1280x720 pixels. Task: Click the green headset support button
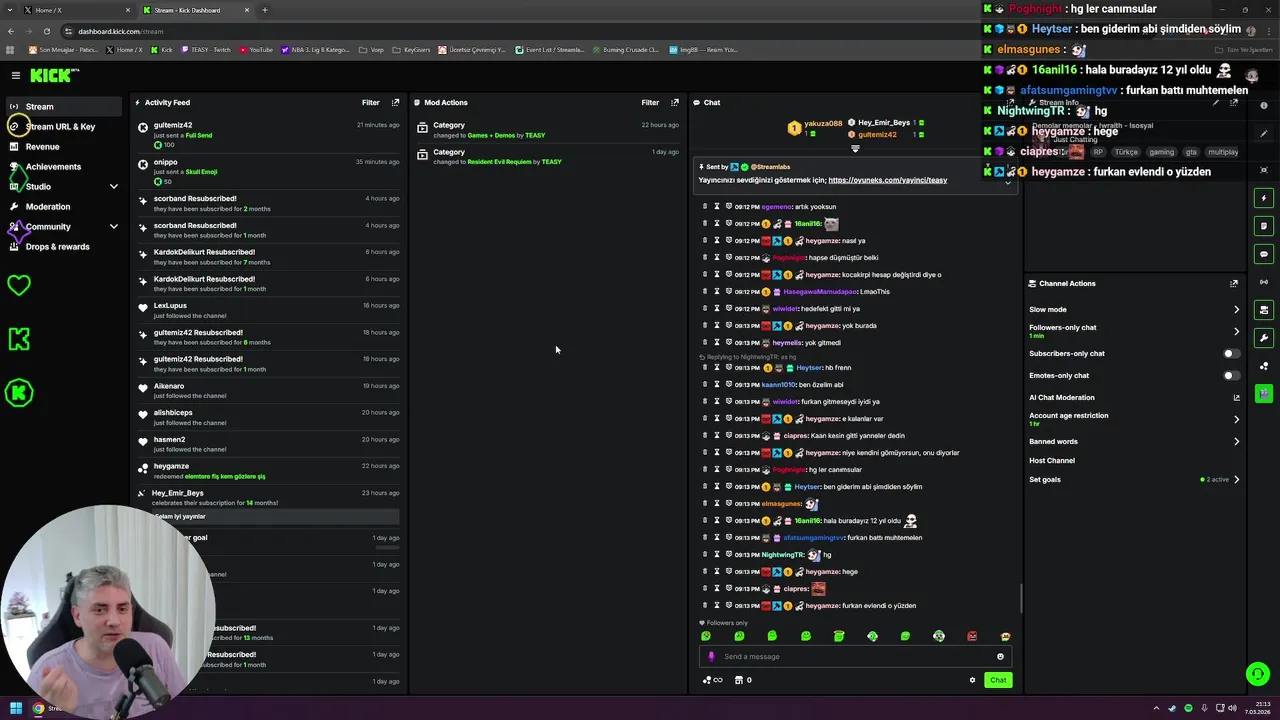pyautogui.click(x=1258, y=674)
